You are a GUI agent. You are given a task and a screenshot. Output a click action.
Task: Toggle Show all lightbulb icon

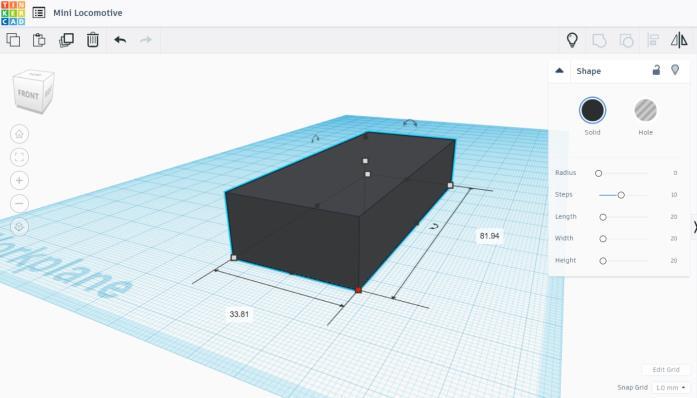(x=572, y=40)
